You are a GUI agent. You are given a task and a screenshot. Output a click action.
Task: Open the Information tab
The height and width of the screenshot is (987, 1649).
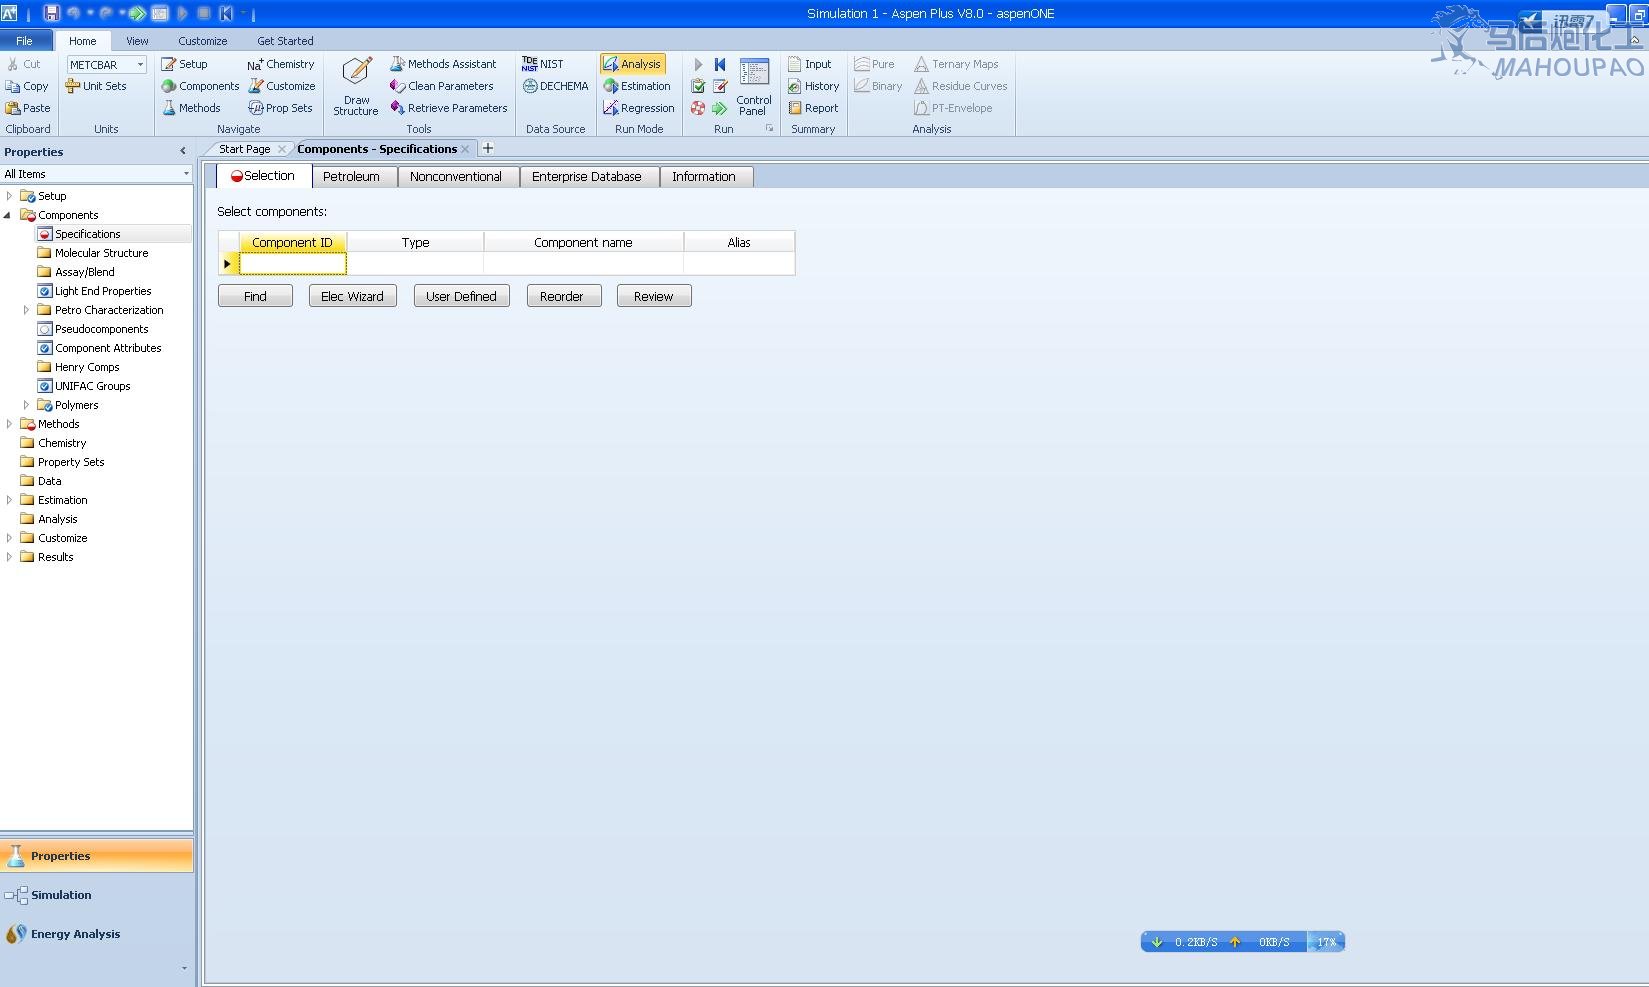706,177
